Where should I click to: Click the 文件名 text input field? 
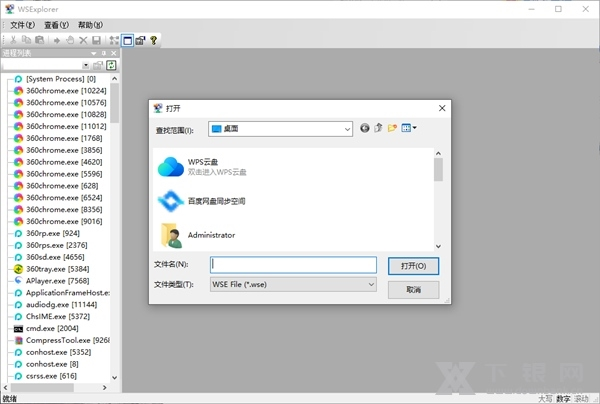point(293,265)
